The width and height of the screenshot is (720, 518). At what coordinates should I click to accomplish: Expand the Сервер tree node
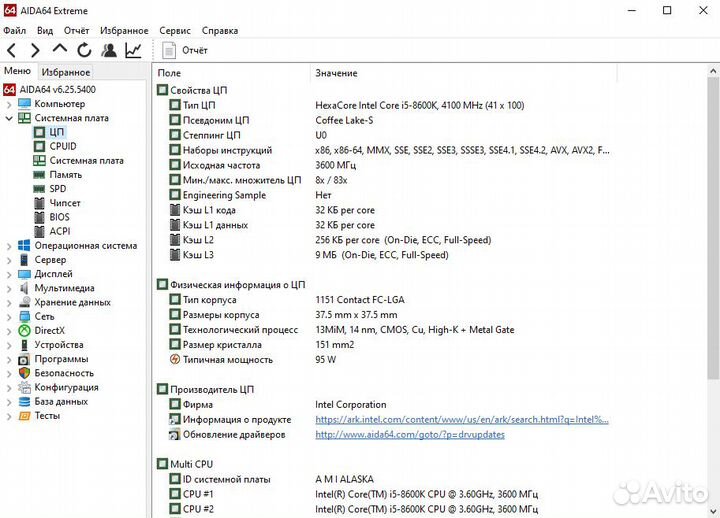9,260
